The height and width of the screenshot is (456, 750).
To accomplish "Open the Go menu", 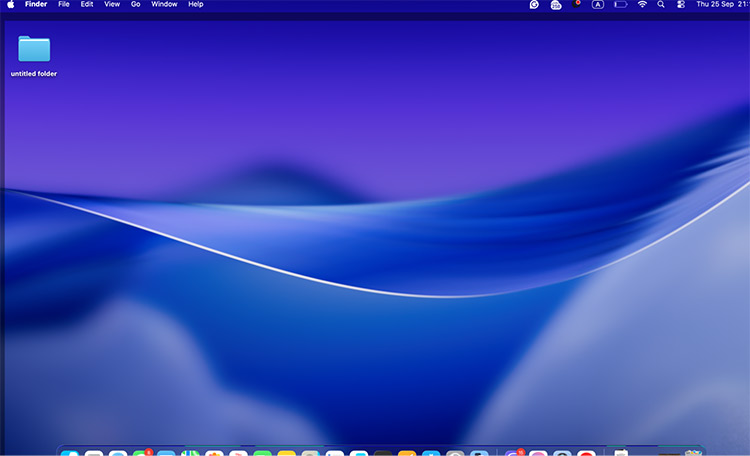I will [135, 5].
